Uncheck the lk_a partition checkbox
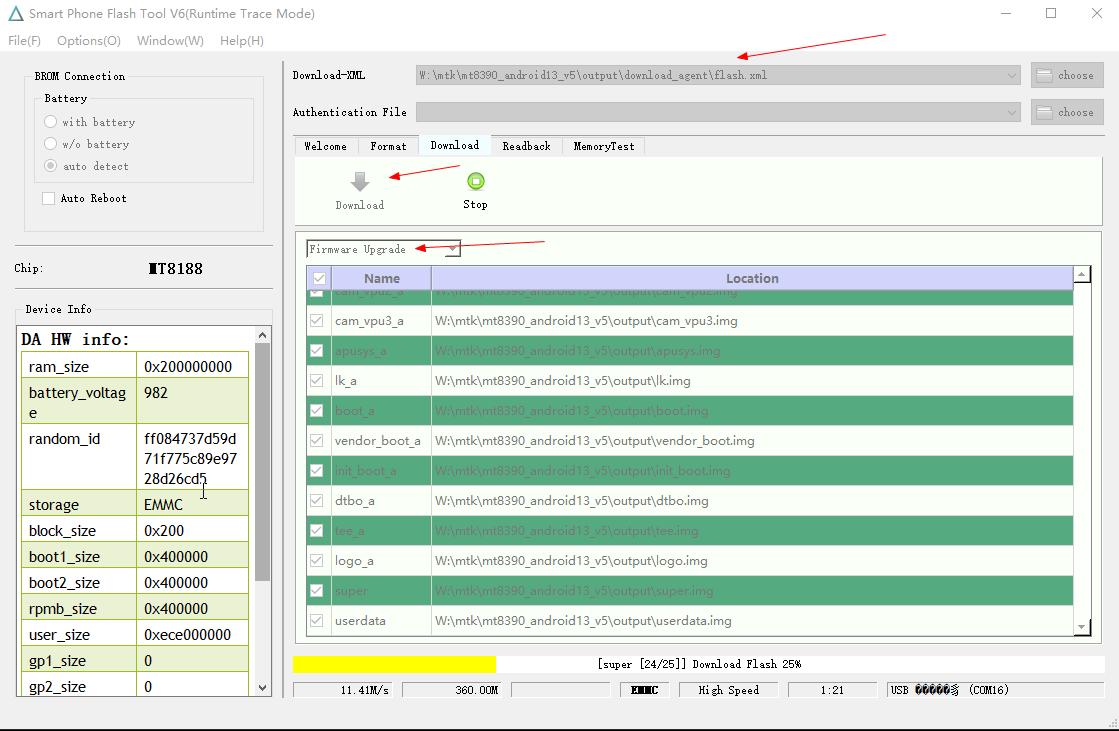Image resolution: width=1119 pixels, height=731 pixels. coord(317,380)
